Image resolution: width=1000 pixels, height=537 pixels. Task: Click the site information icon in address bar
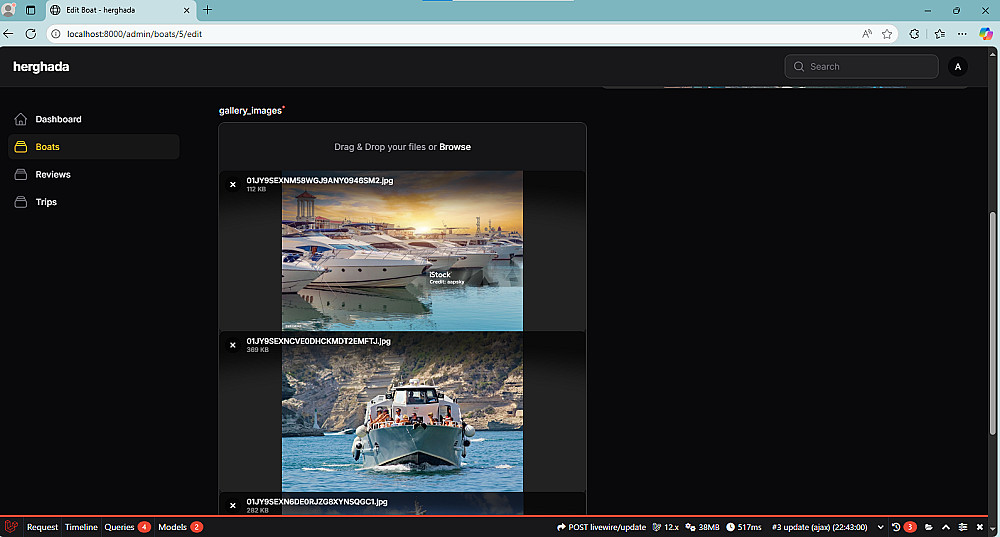point(56,34)
